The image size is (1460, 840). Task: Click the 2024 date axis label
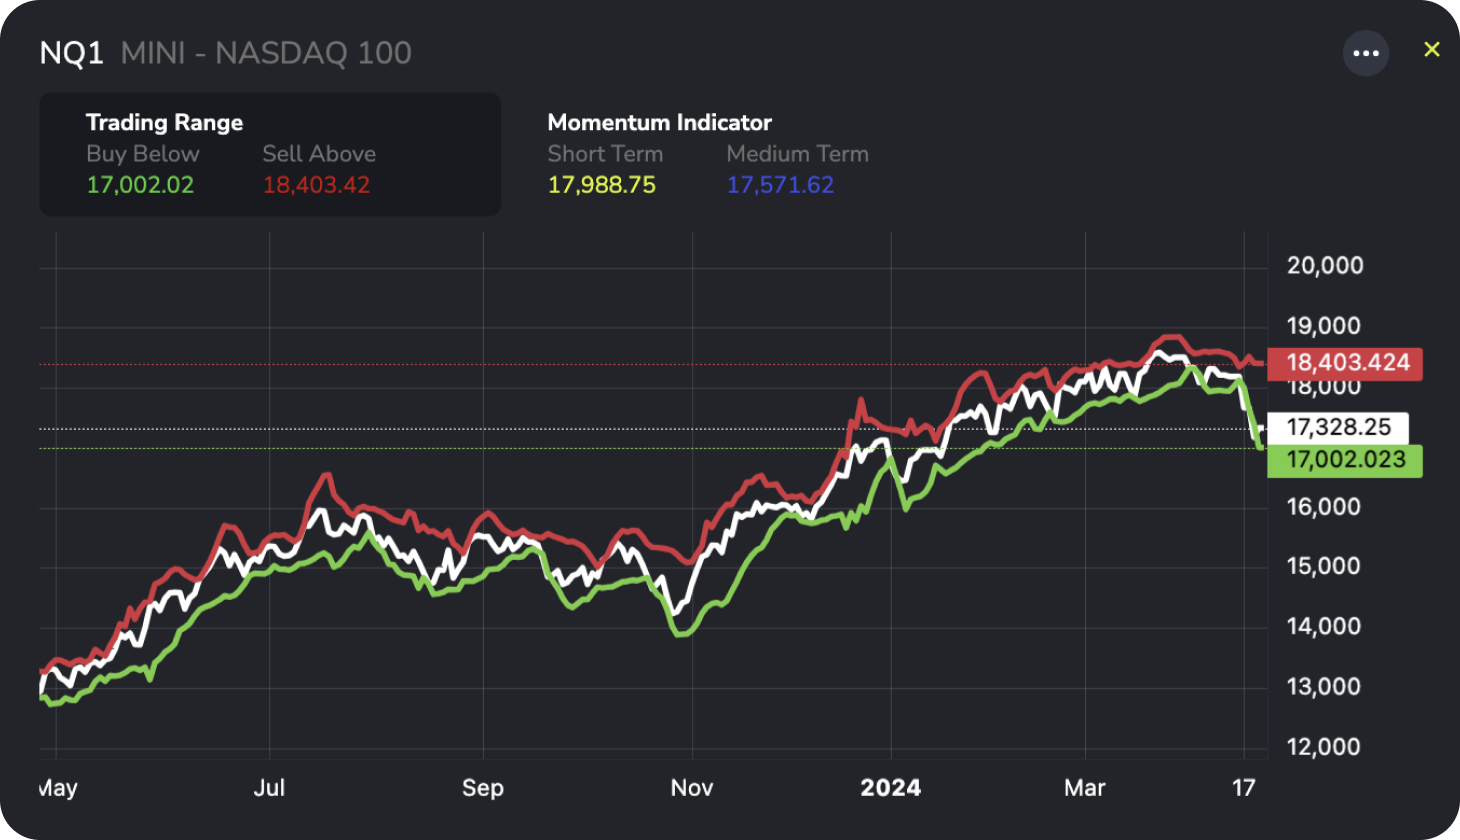[891, 788]
